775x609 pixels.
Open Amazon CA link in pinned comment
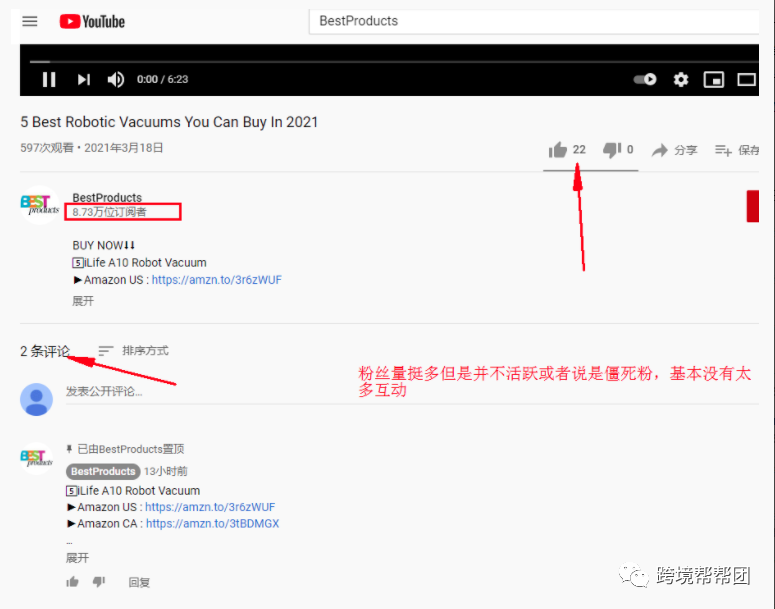click(213, 523)
